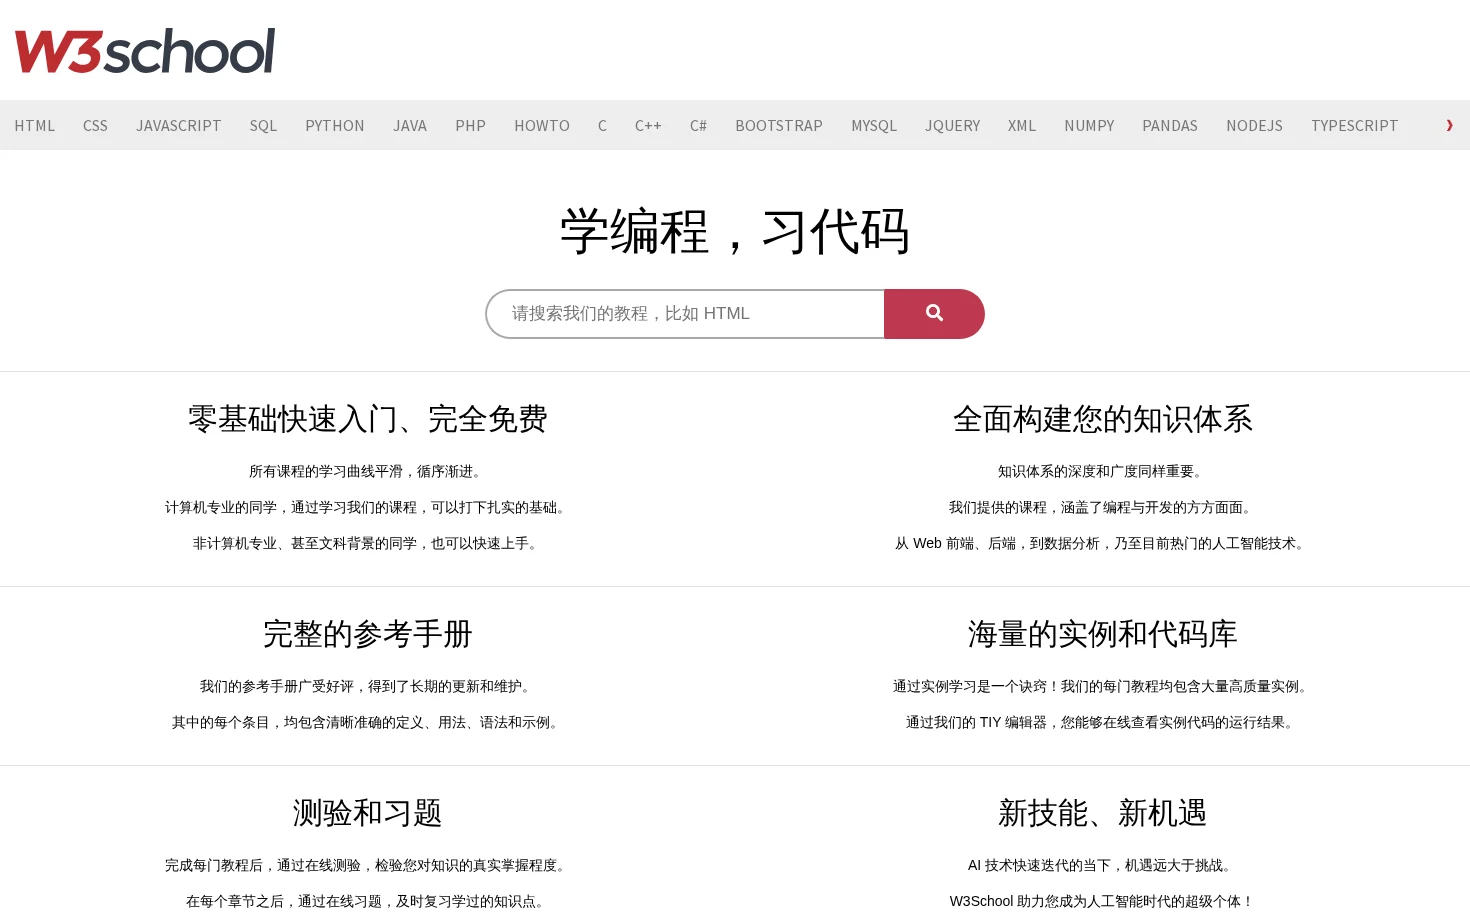
Task: Click heading 零基础快速入门、完全免费
Action: pos(367,419)
